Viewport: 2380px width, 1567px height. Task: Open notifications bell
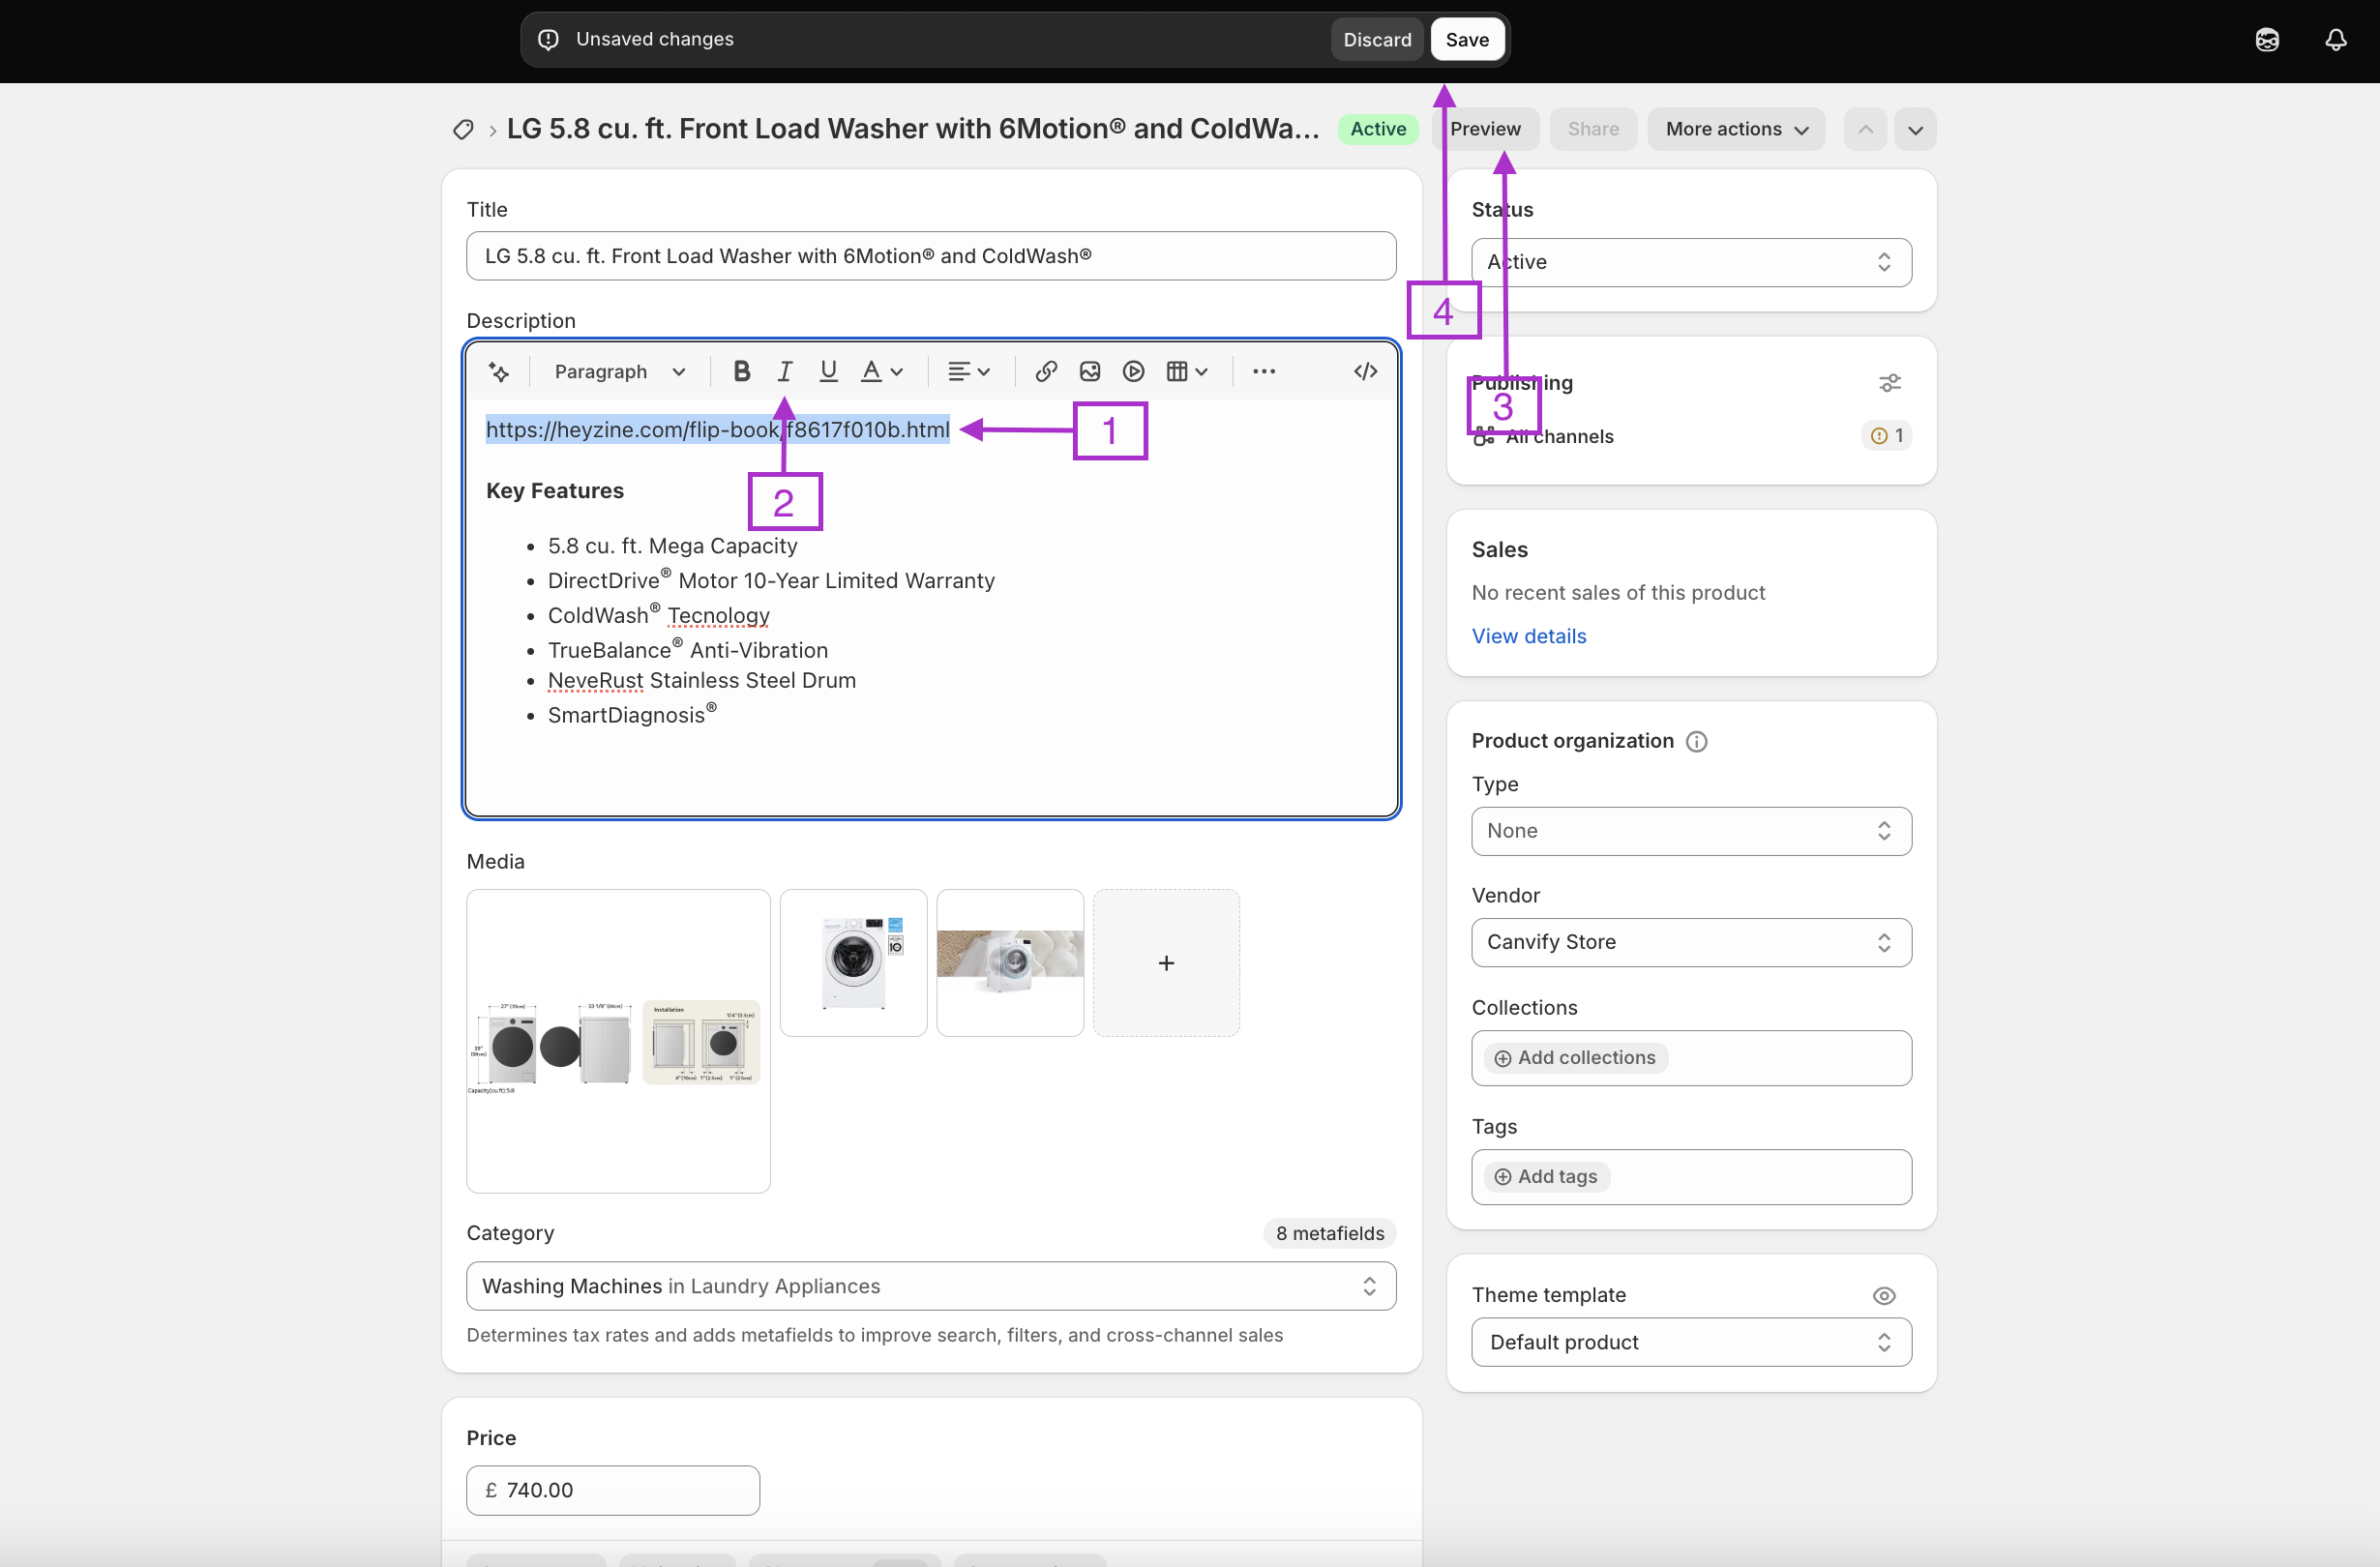(2335, 40)
